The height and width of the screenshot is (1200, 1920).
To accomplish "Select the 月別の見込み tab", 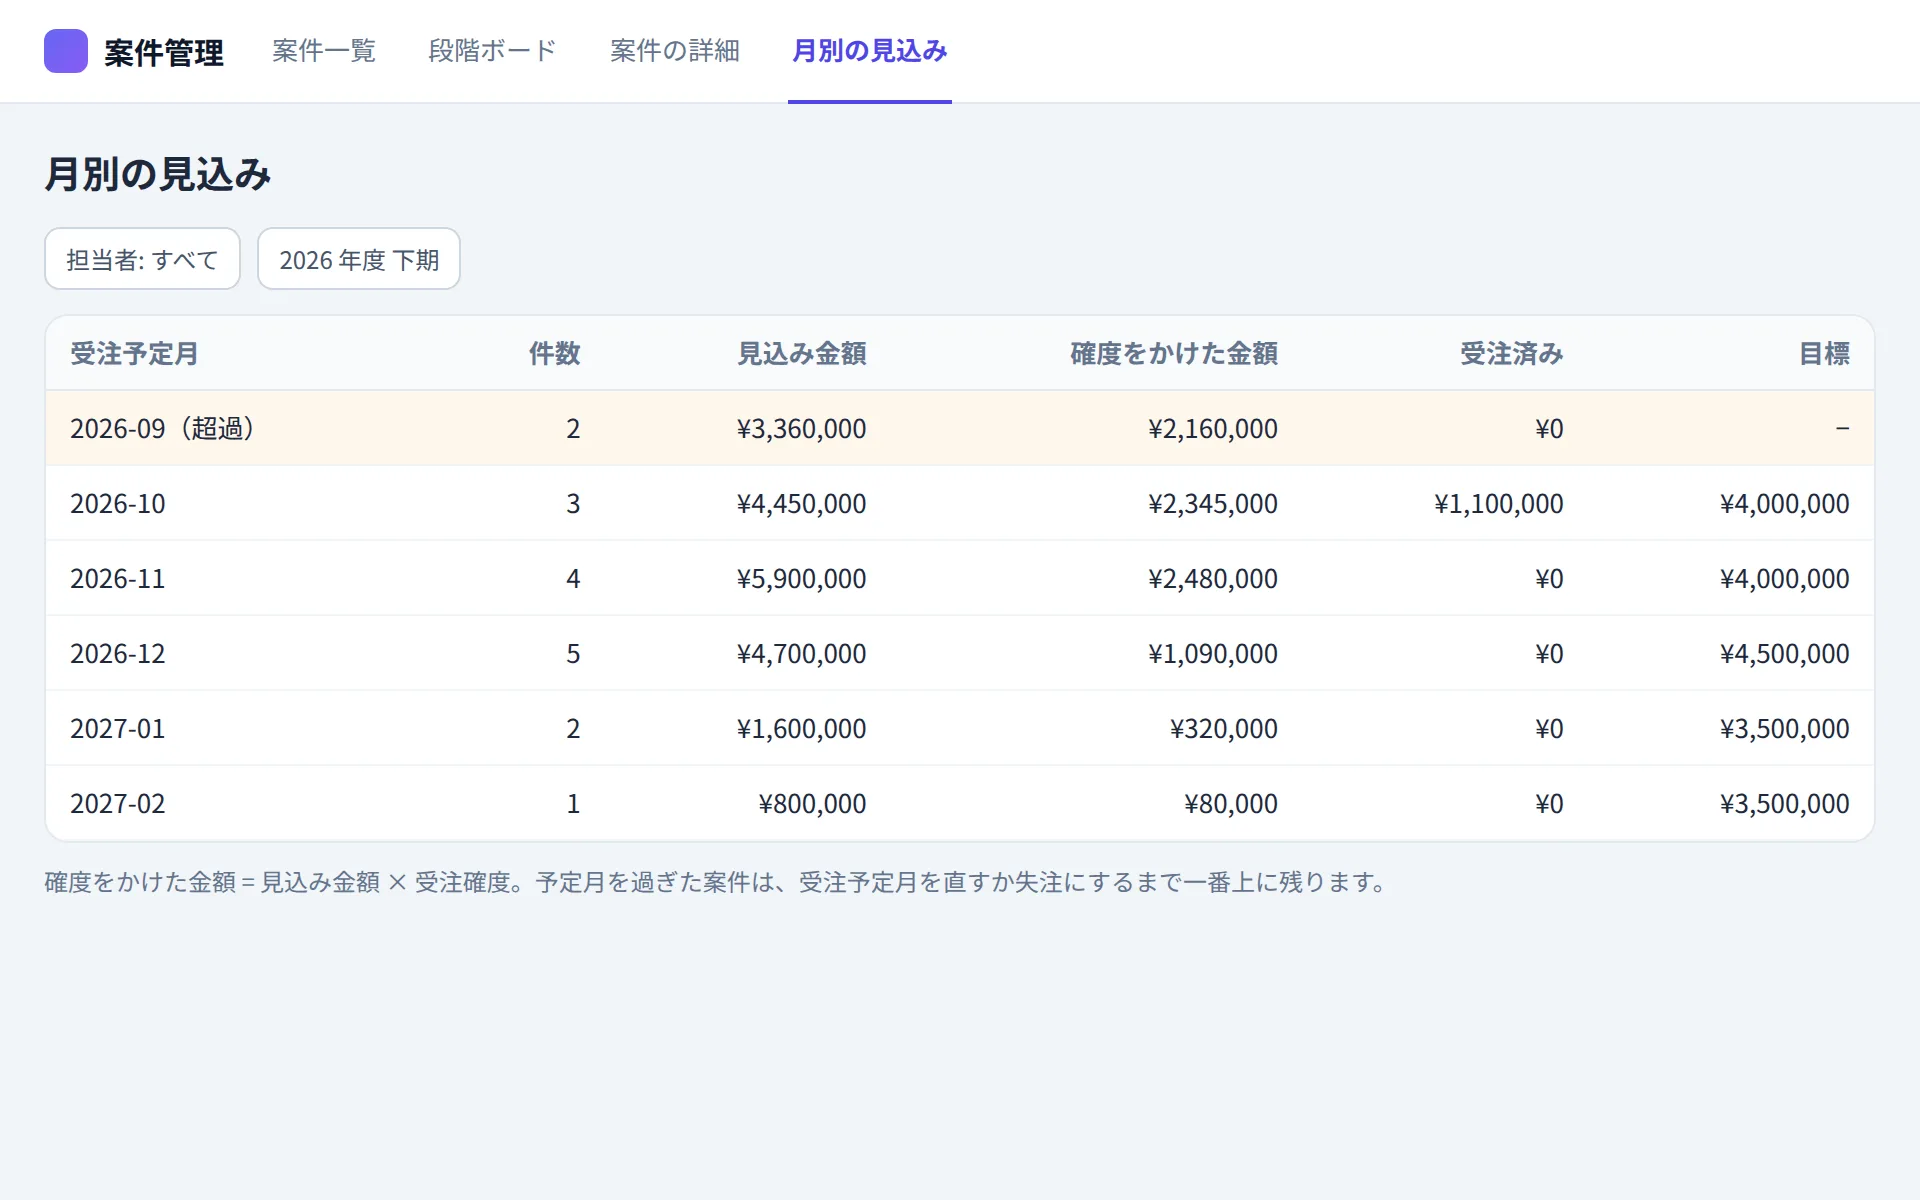I will point(870,51).
